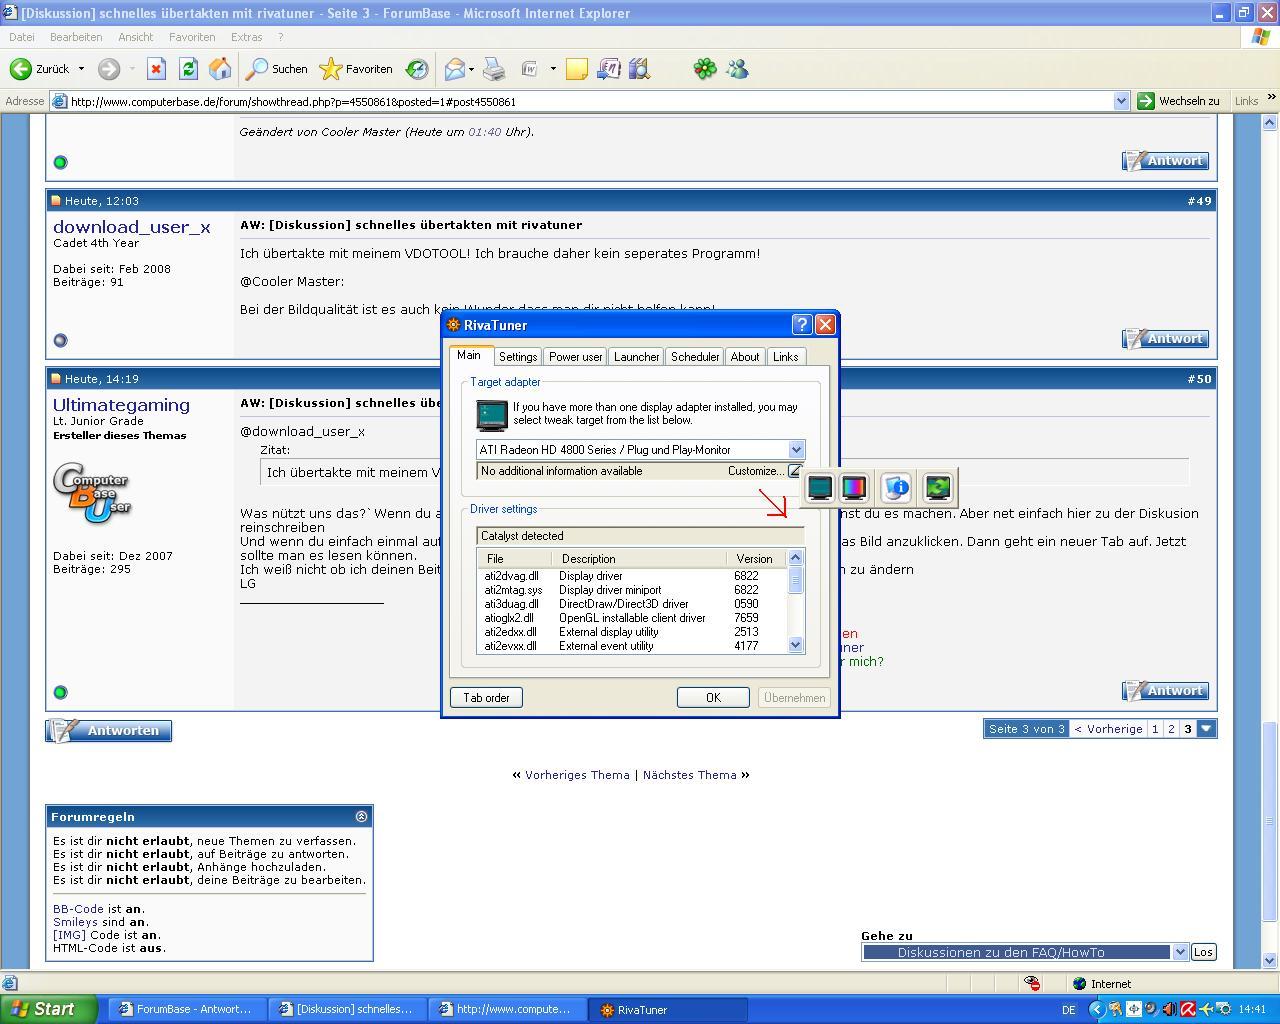Click Antwort button on post #50
This screenshot has height=1024, width=1280.
click(1165, 691)
